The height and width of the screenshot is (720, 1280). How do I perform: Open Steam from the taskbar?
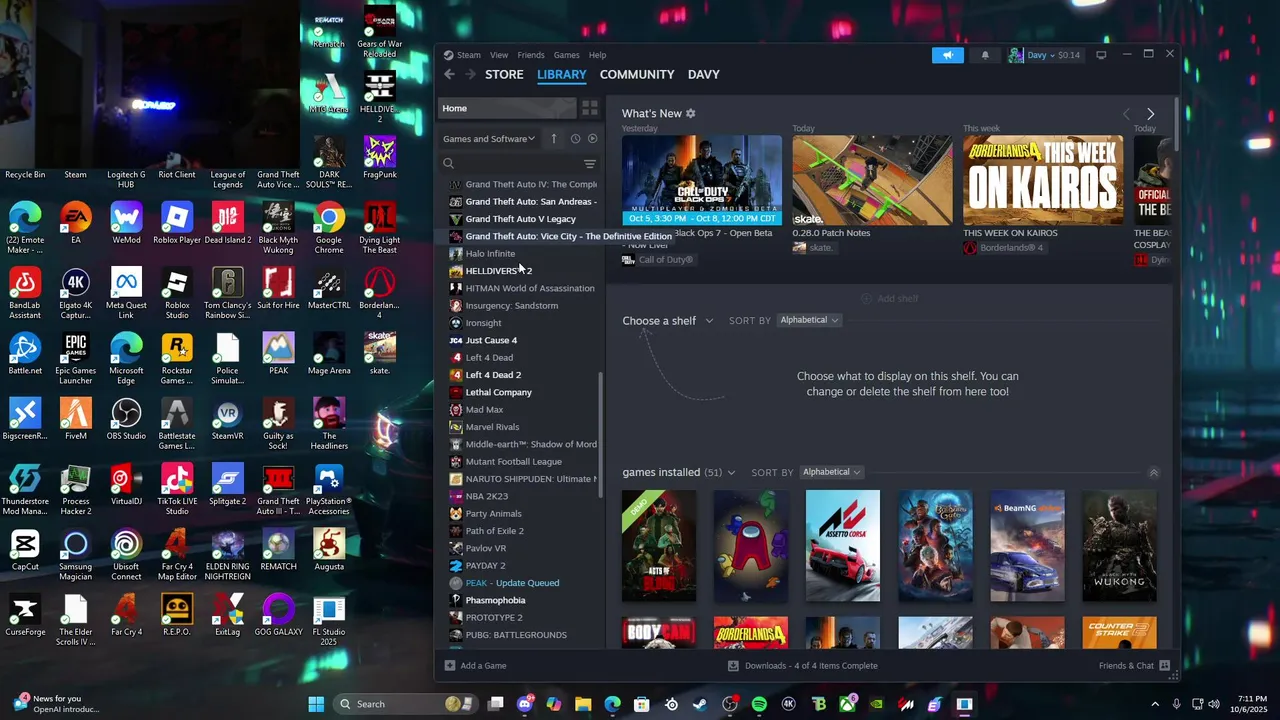pyautogui.click(x=700, y=704)
